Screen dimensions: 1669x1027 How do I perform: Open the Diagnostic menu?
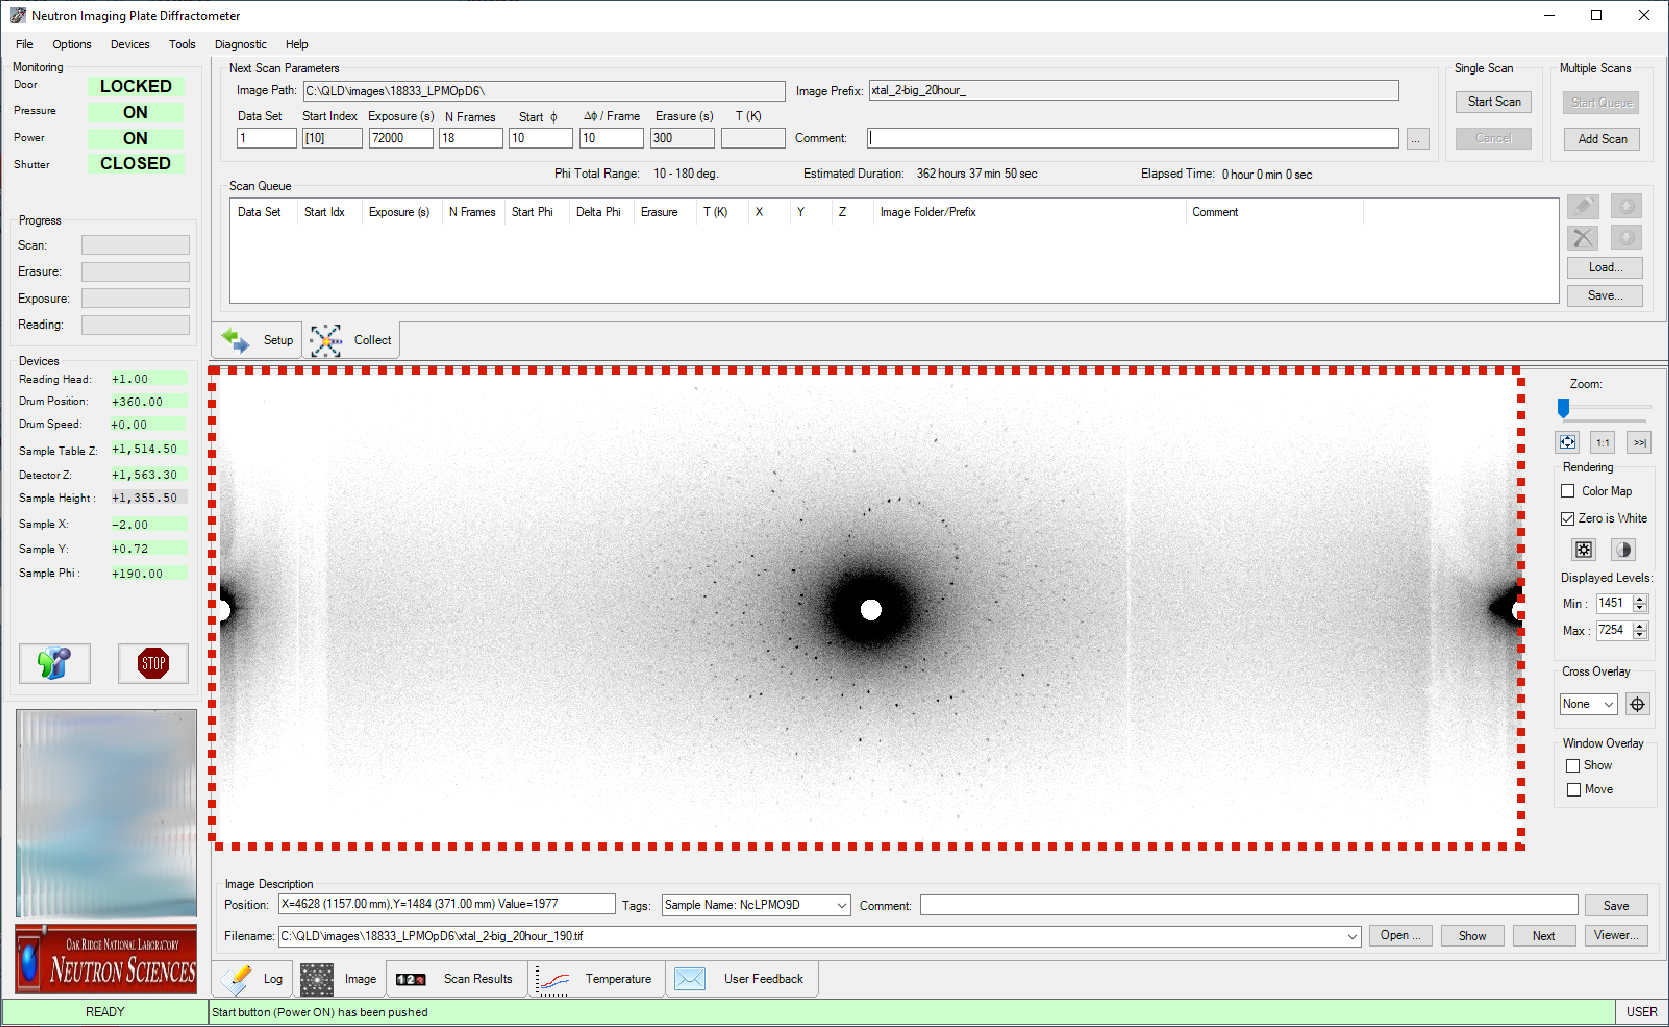click(x=240, y=44)
